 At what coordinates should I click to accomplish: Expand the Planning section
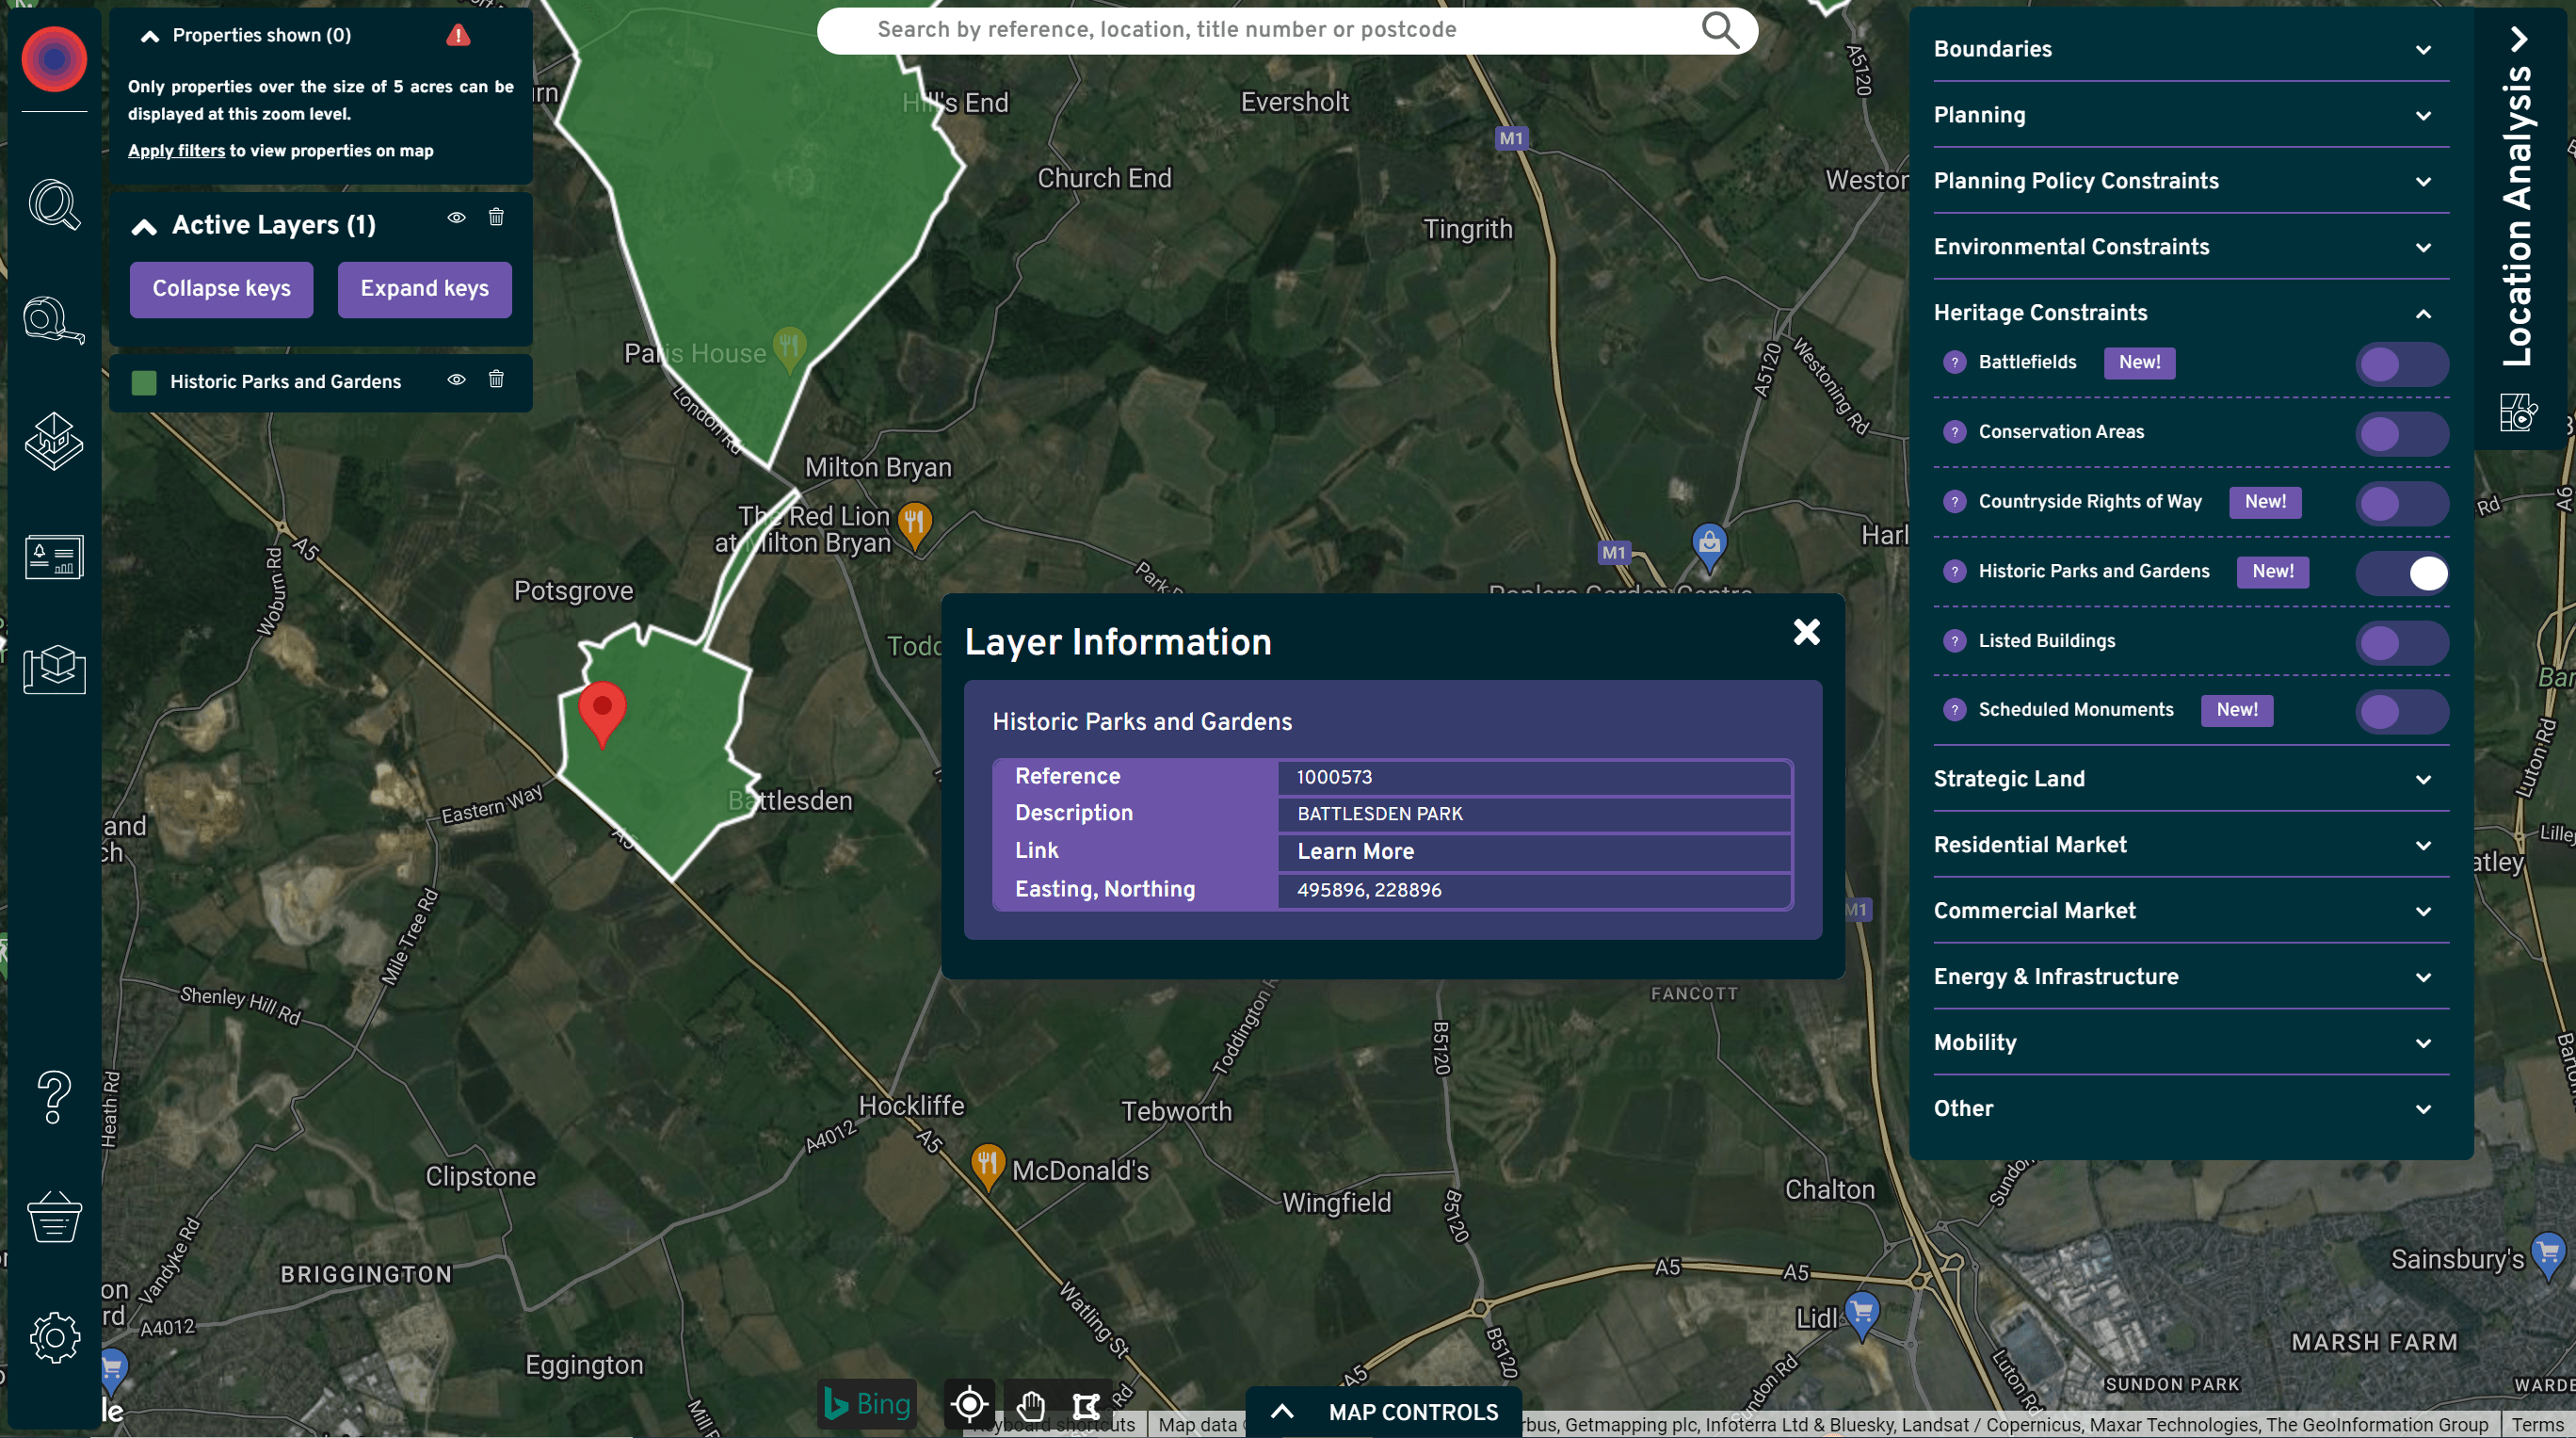[x=2190, y=115]
